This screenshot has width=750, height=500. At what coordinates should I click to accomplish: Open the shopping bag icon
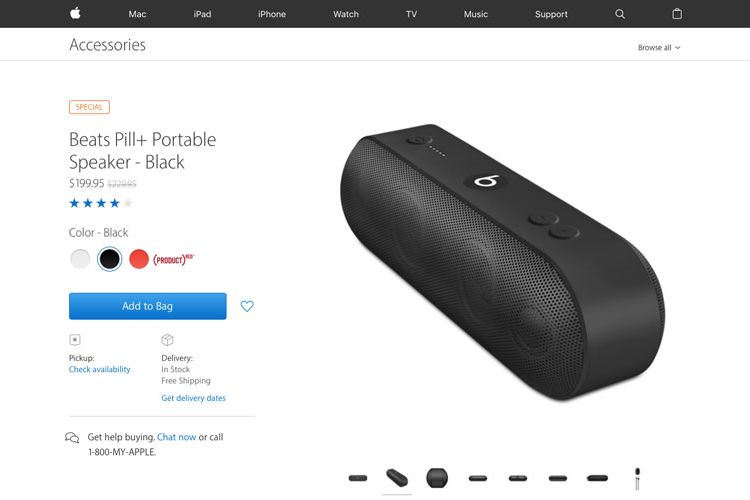pyautogui.click(x=677, y=13)
